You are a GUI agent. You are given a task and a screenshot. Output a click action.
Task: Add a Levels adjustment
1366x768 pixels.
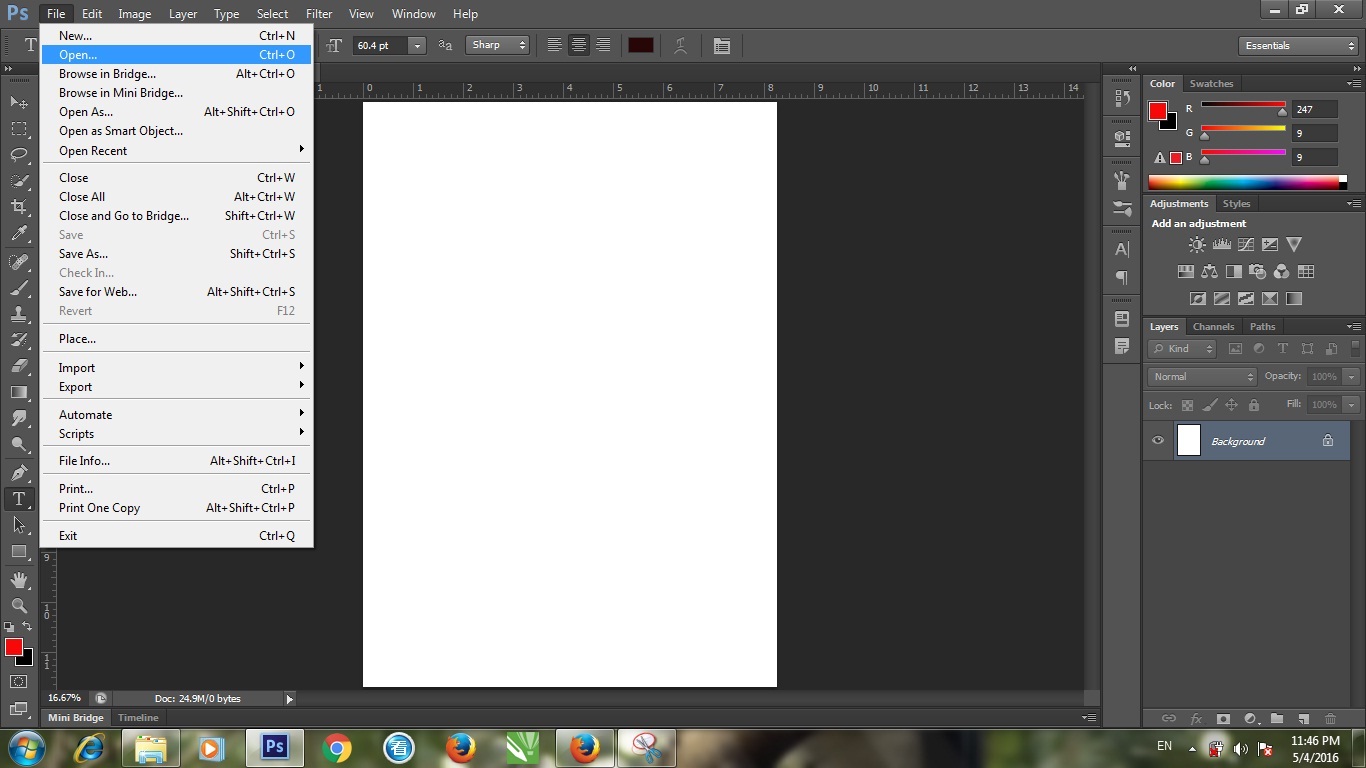click(1221, 244)
